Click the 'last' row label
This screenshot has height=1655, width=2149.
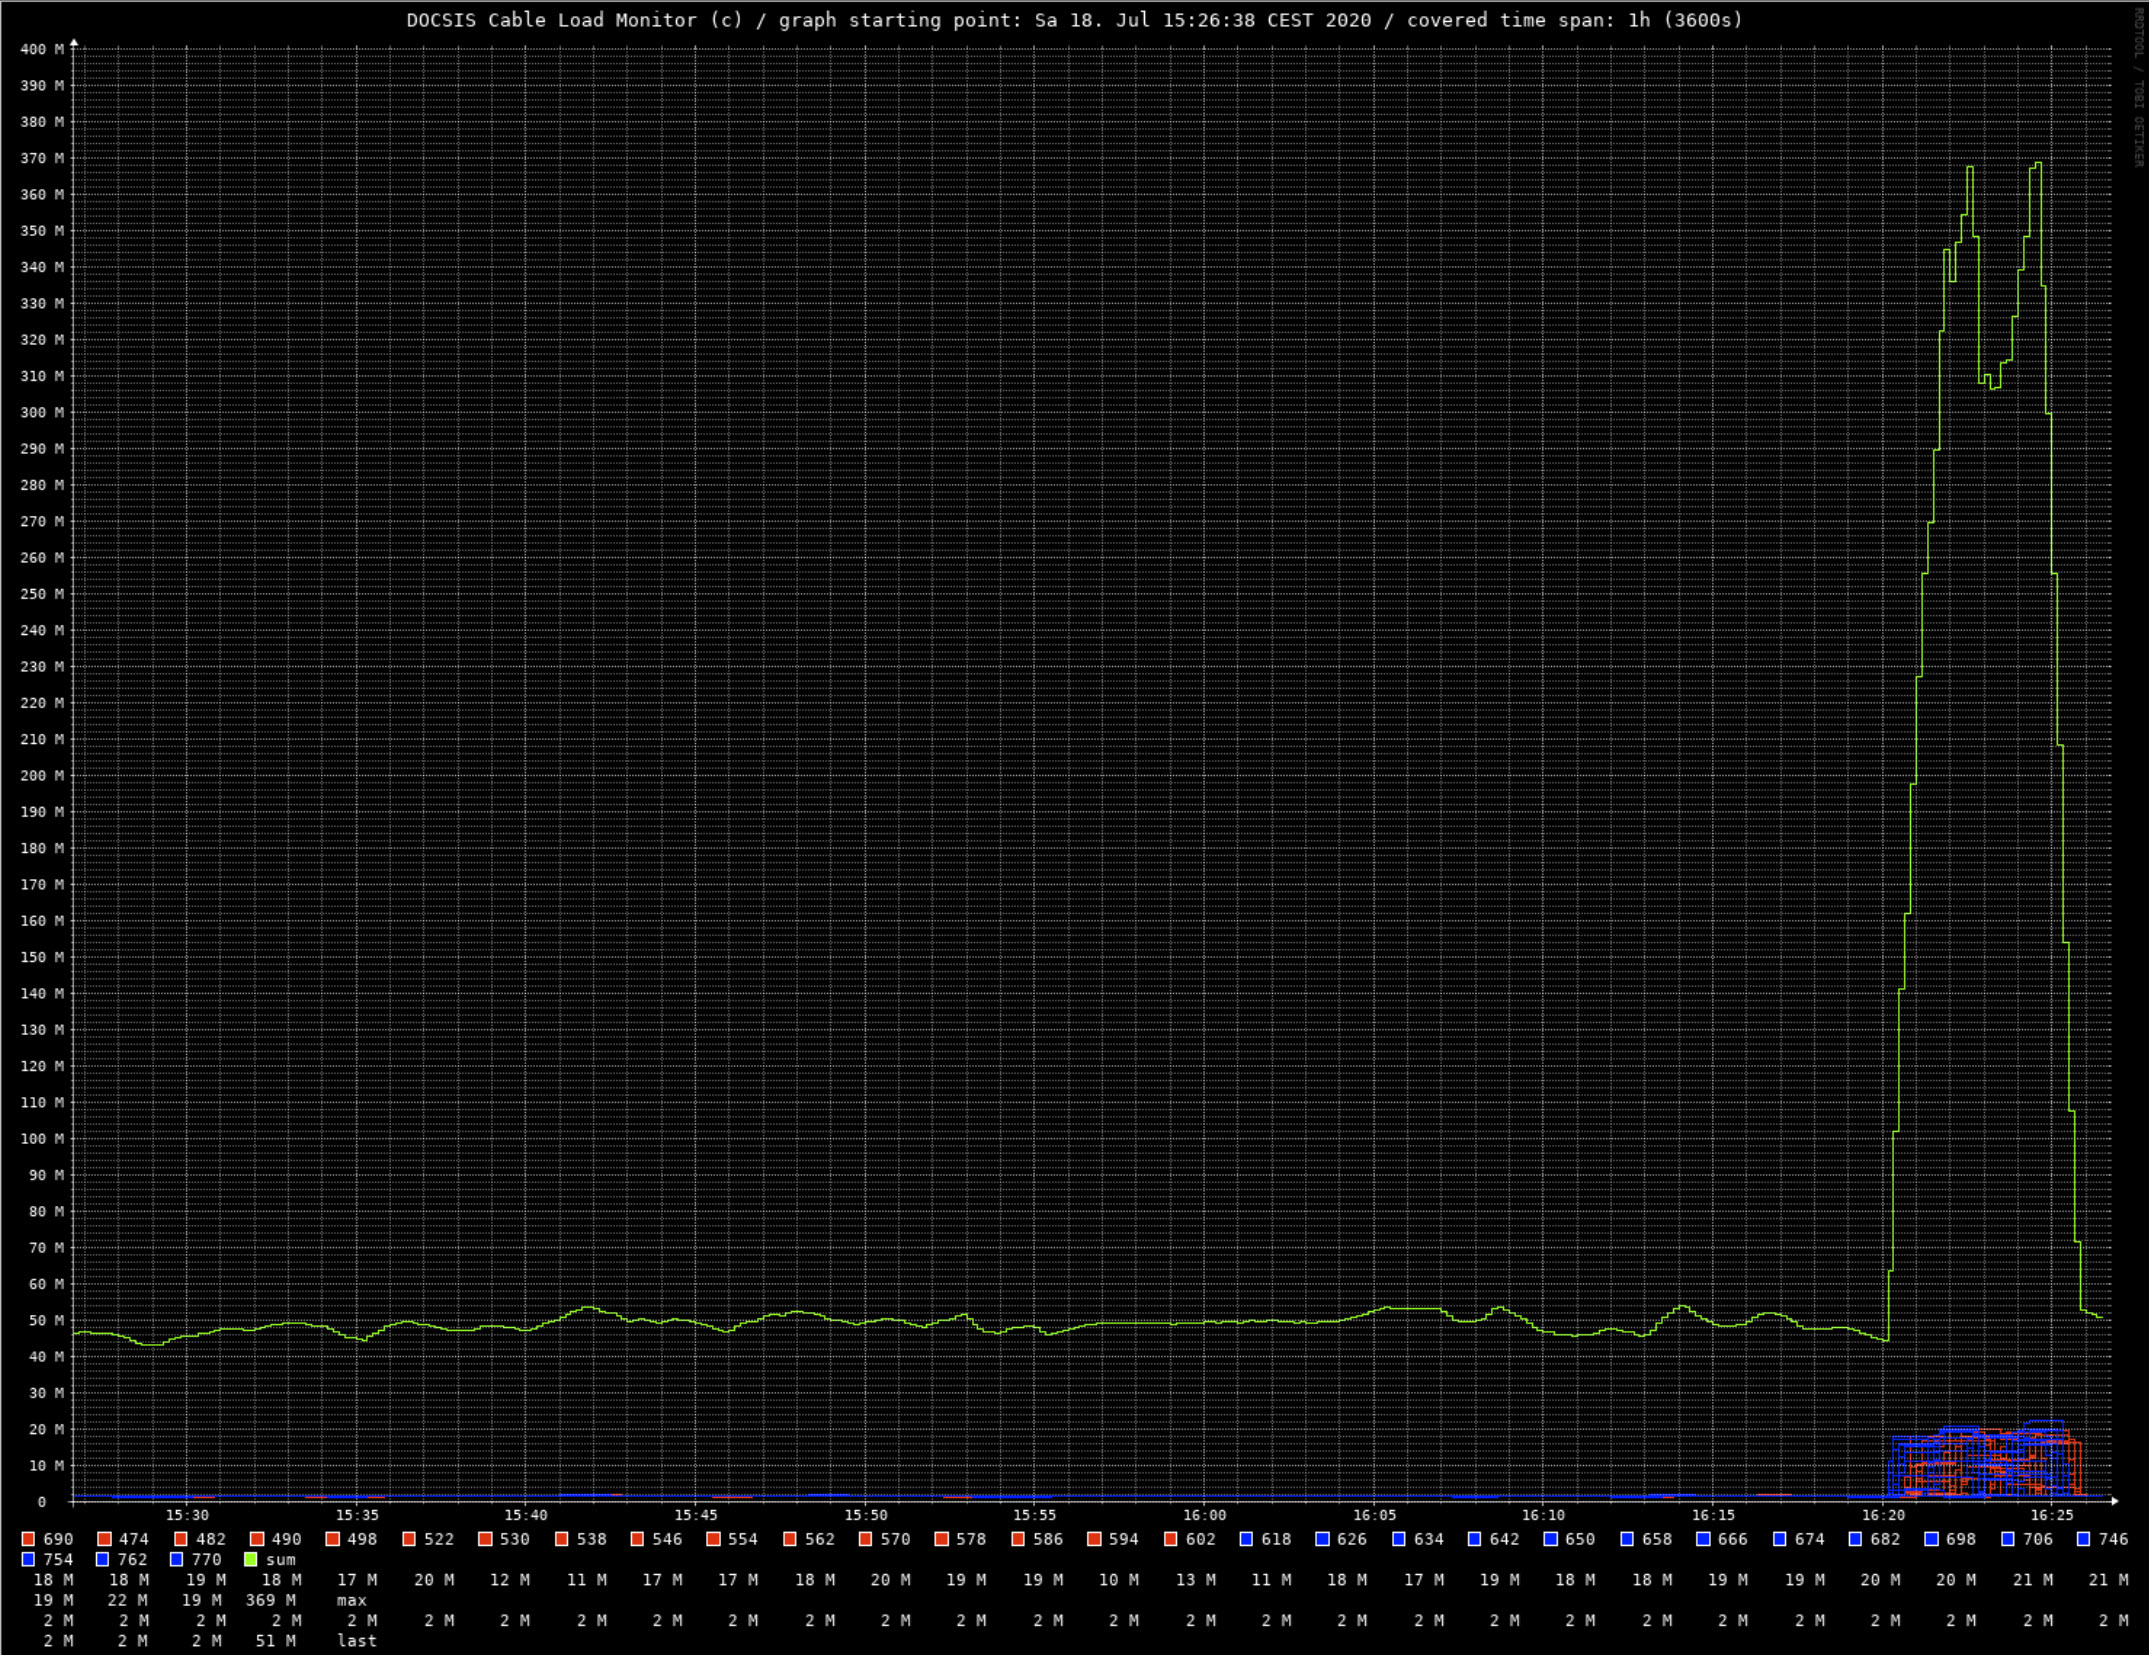point(356,1641)
